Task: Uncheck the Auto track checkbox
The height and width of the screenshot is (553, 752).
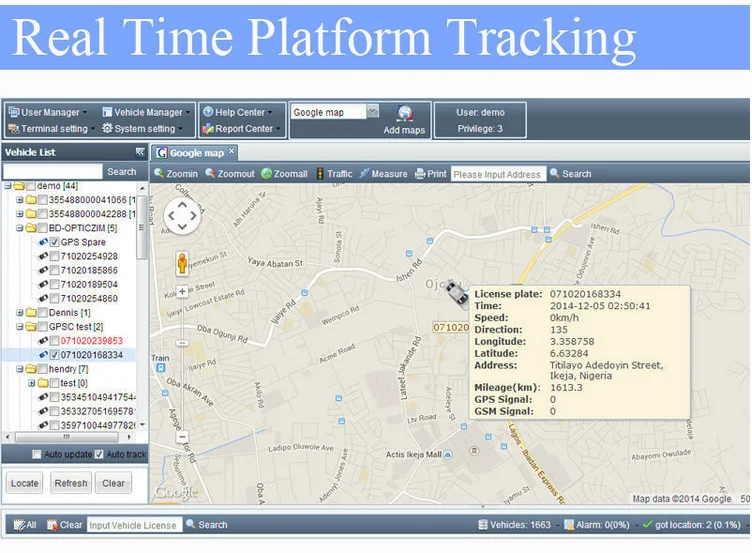Action: 98,455
